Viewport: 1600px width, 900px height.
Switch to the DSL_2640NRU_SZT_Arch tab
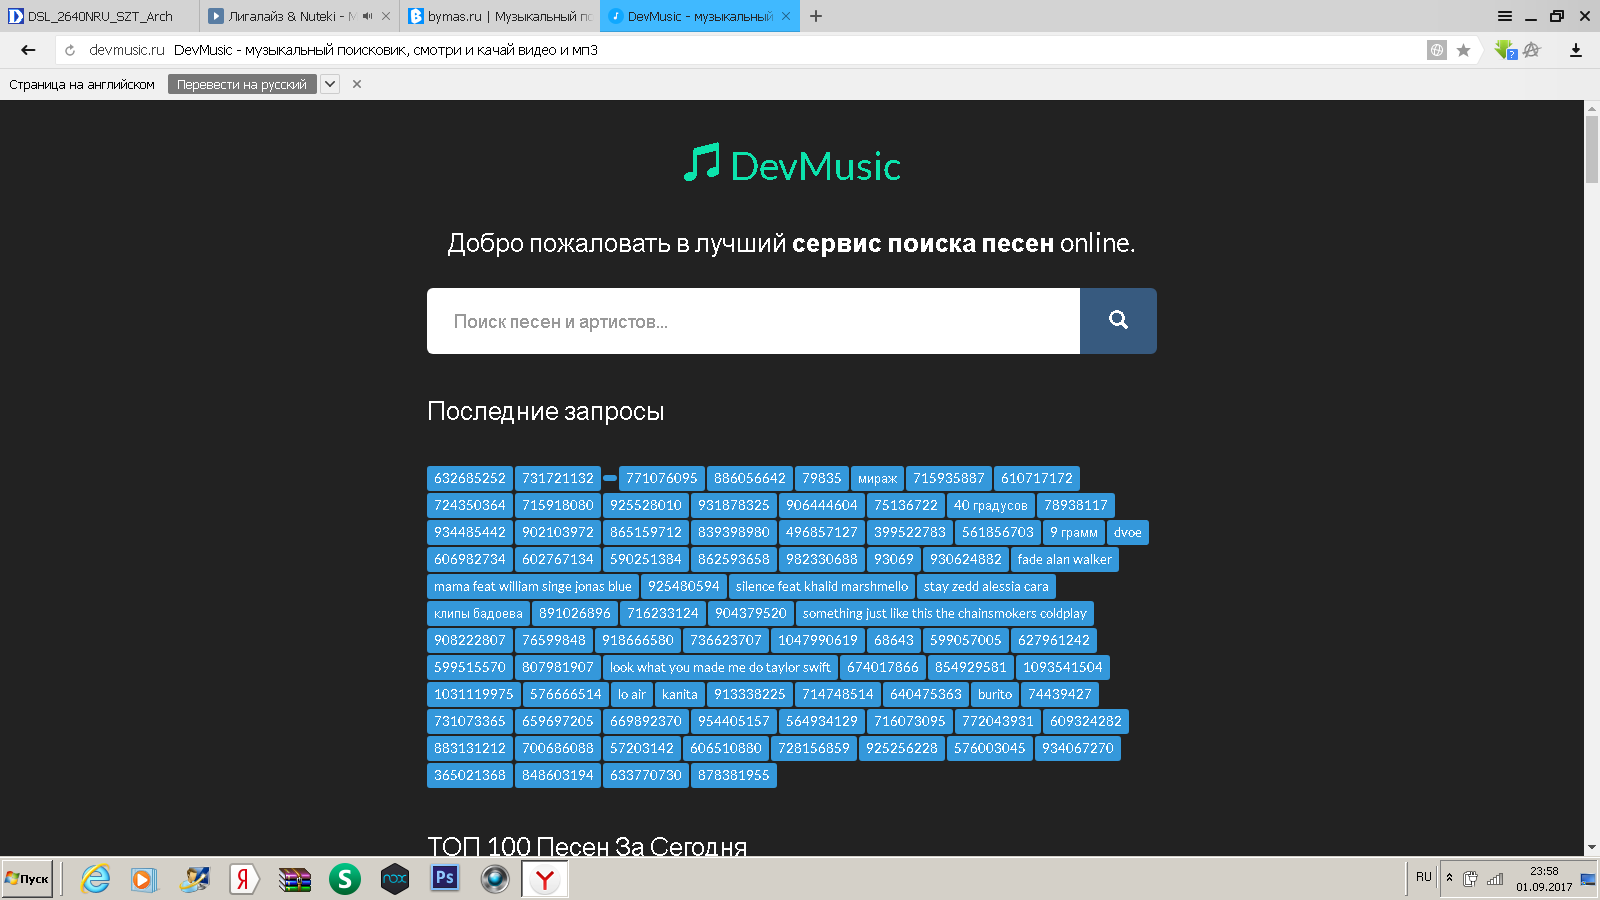[x=100, y=16]
